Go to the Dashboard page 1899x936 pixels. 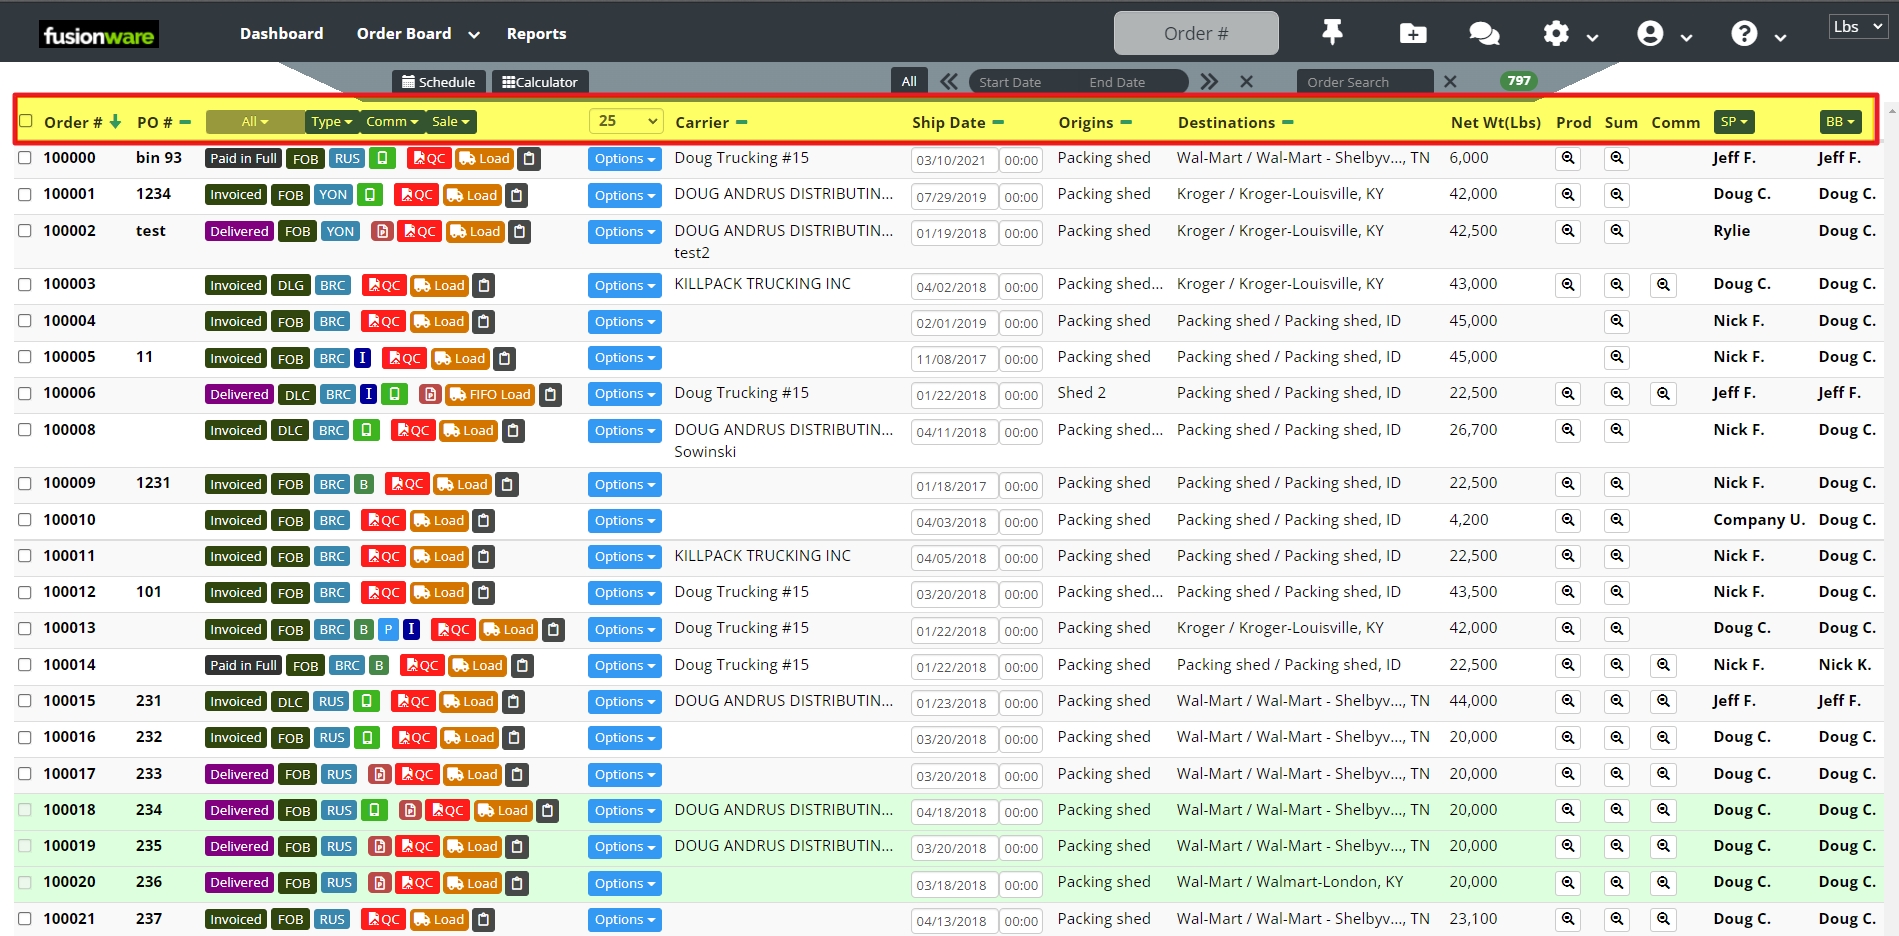pos(281,34)
